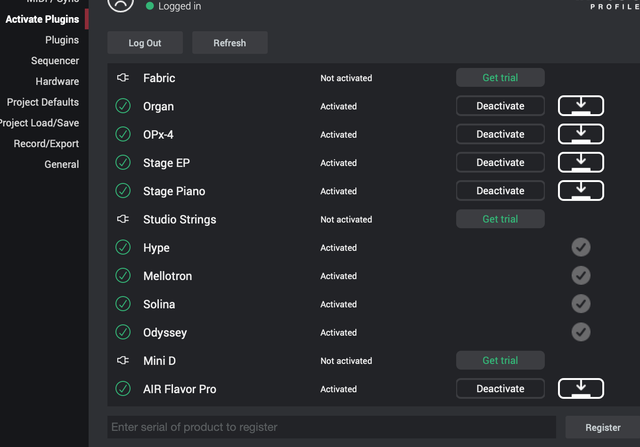This screenshot has height=447, width=640.
Task: Click the green check icon beside Mellotron
Action: (123, 276)
